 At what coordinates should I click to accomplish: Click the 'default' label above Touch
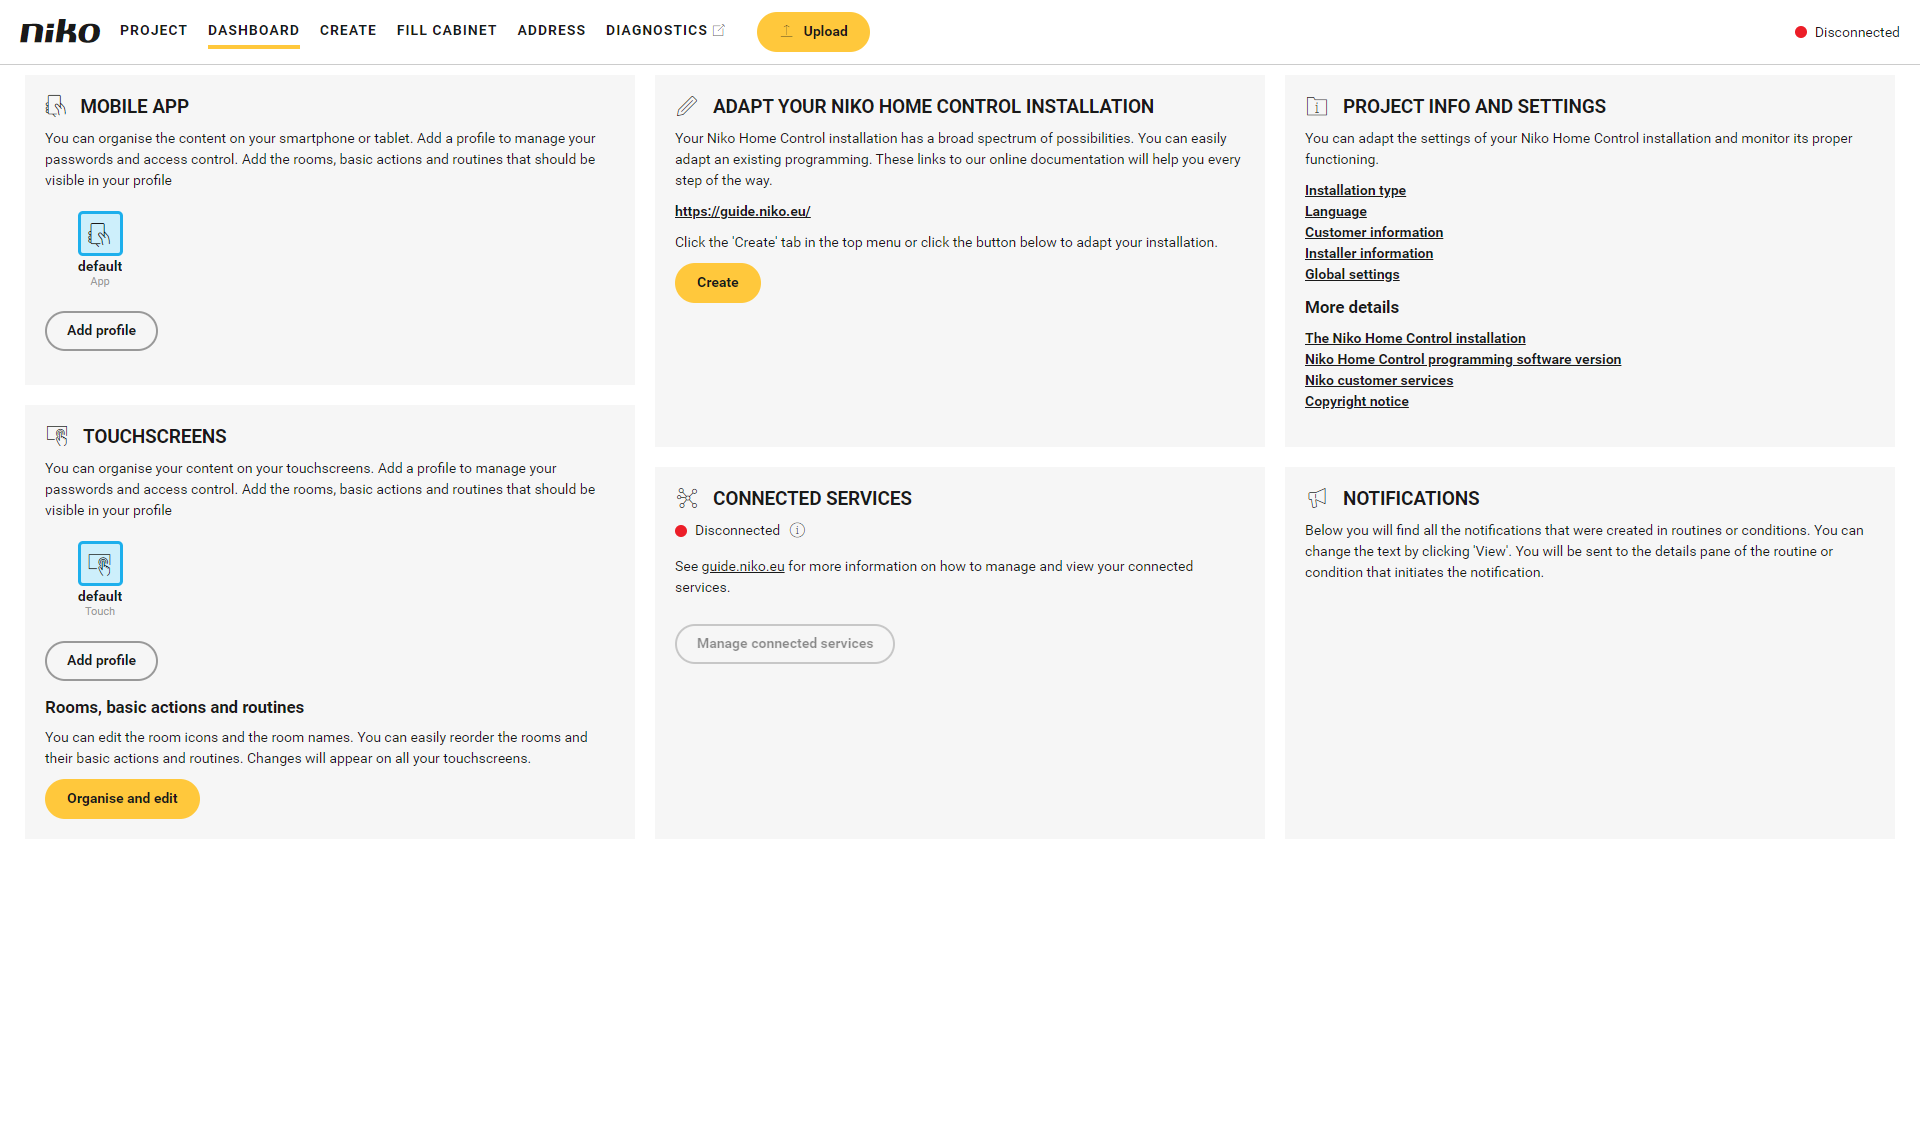[x=100, y=596]
